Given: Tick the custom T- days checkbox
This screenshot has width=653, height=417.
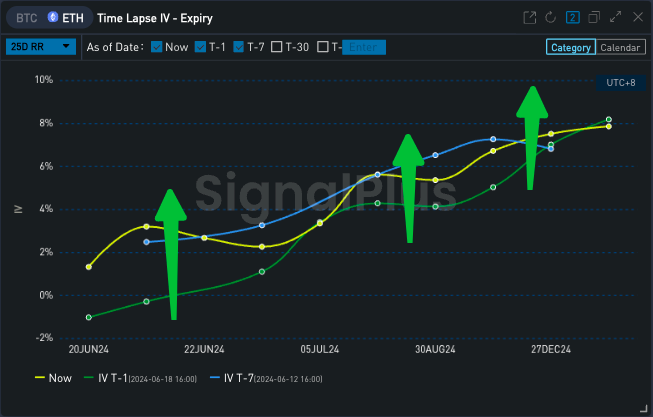Looking at the screenshot, I should (x=323, y=47).
